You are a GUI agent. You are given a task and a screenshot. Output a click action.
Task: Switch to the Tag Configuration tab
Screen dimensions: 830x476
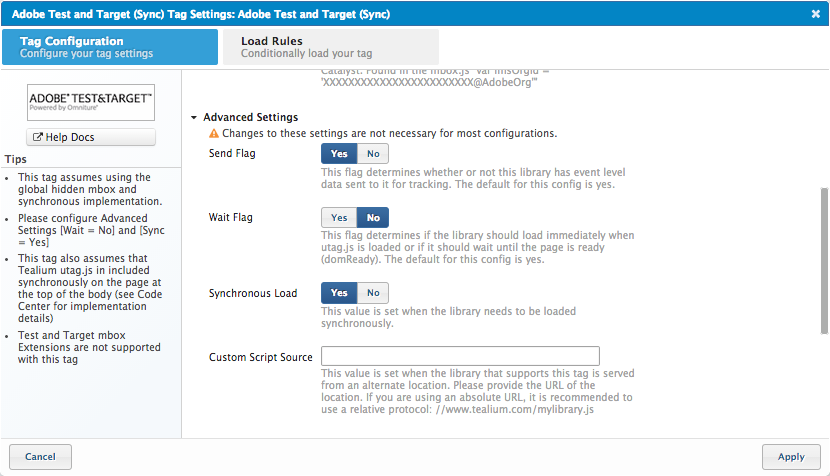pyautogui.click(x=110, y=46)
